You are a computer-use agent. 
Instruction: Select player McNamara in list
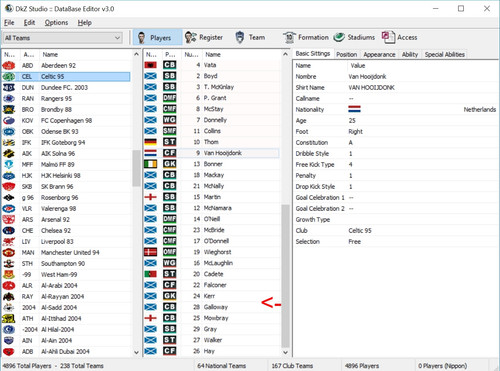(x=212, y=208)
